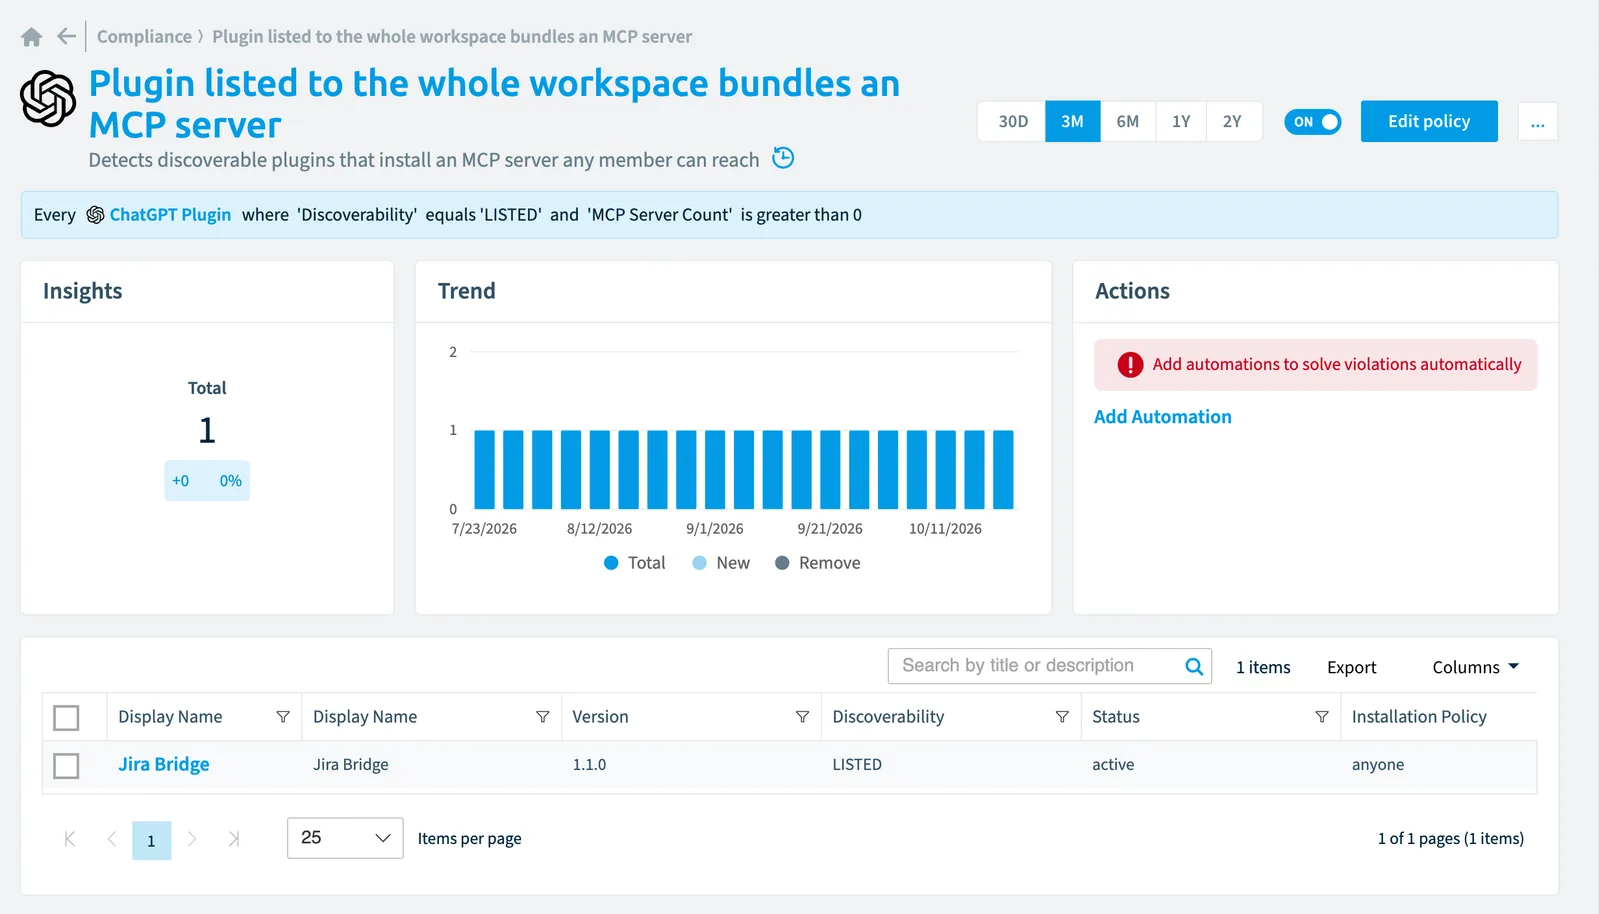Click the Edit policy button
The image size is (1600, 914).
click(1429, 121)
